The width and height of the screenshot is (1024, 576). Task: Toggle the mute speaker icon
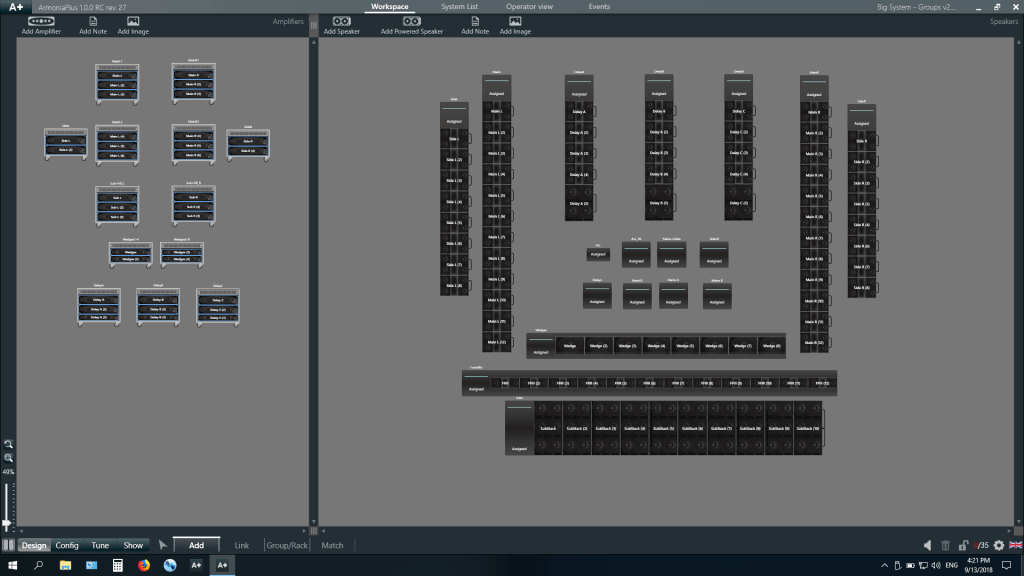(x=928, y=545)
